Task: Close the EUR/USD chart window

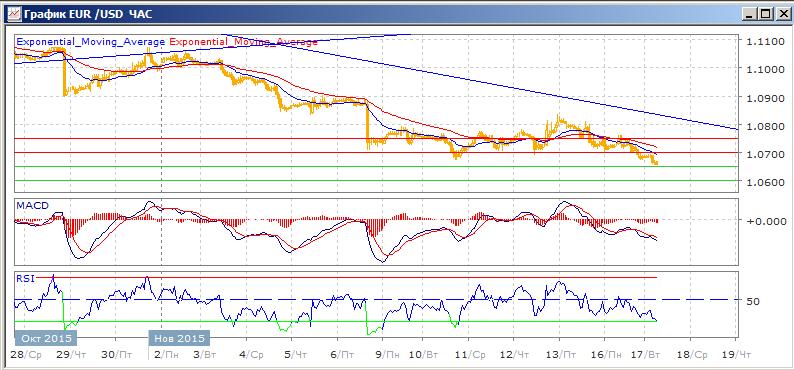Action: pyautogui.click(x=780, y=14)
